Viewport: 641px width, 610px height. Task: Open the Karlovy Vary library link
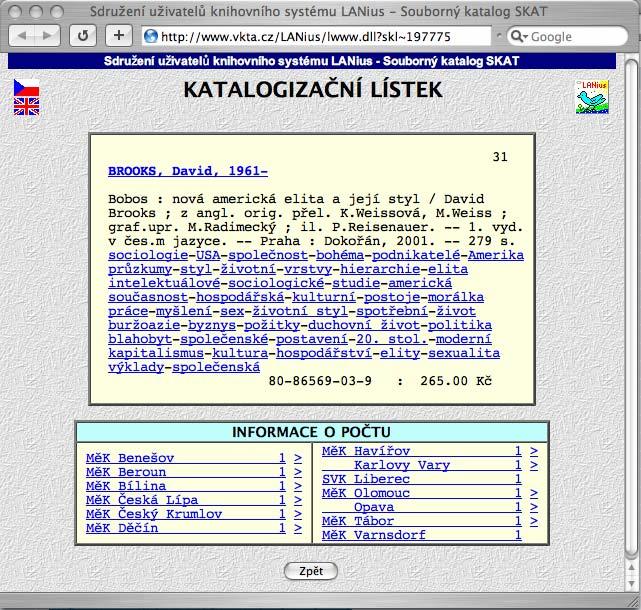pos(422,465)
